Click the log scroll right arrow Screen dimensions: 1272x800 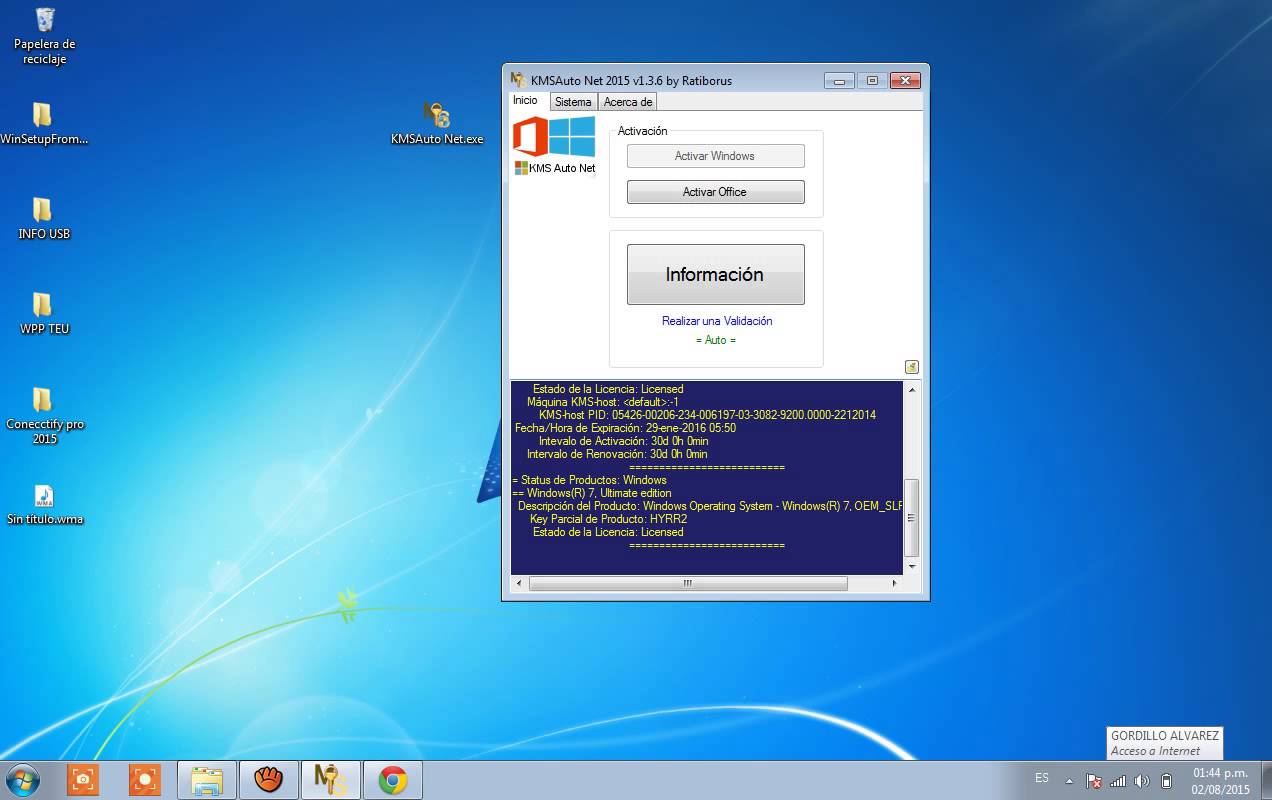coord(894,583)
